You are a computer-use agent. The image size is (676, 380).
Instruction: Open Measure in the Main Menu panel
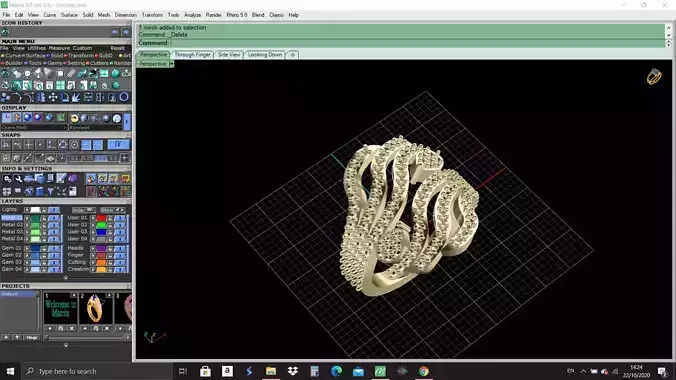59,48
